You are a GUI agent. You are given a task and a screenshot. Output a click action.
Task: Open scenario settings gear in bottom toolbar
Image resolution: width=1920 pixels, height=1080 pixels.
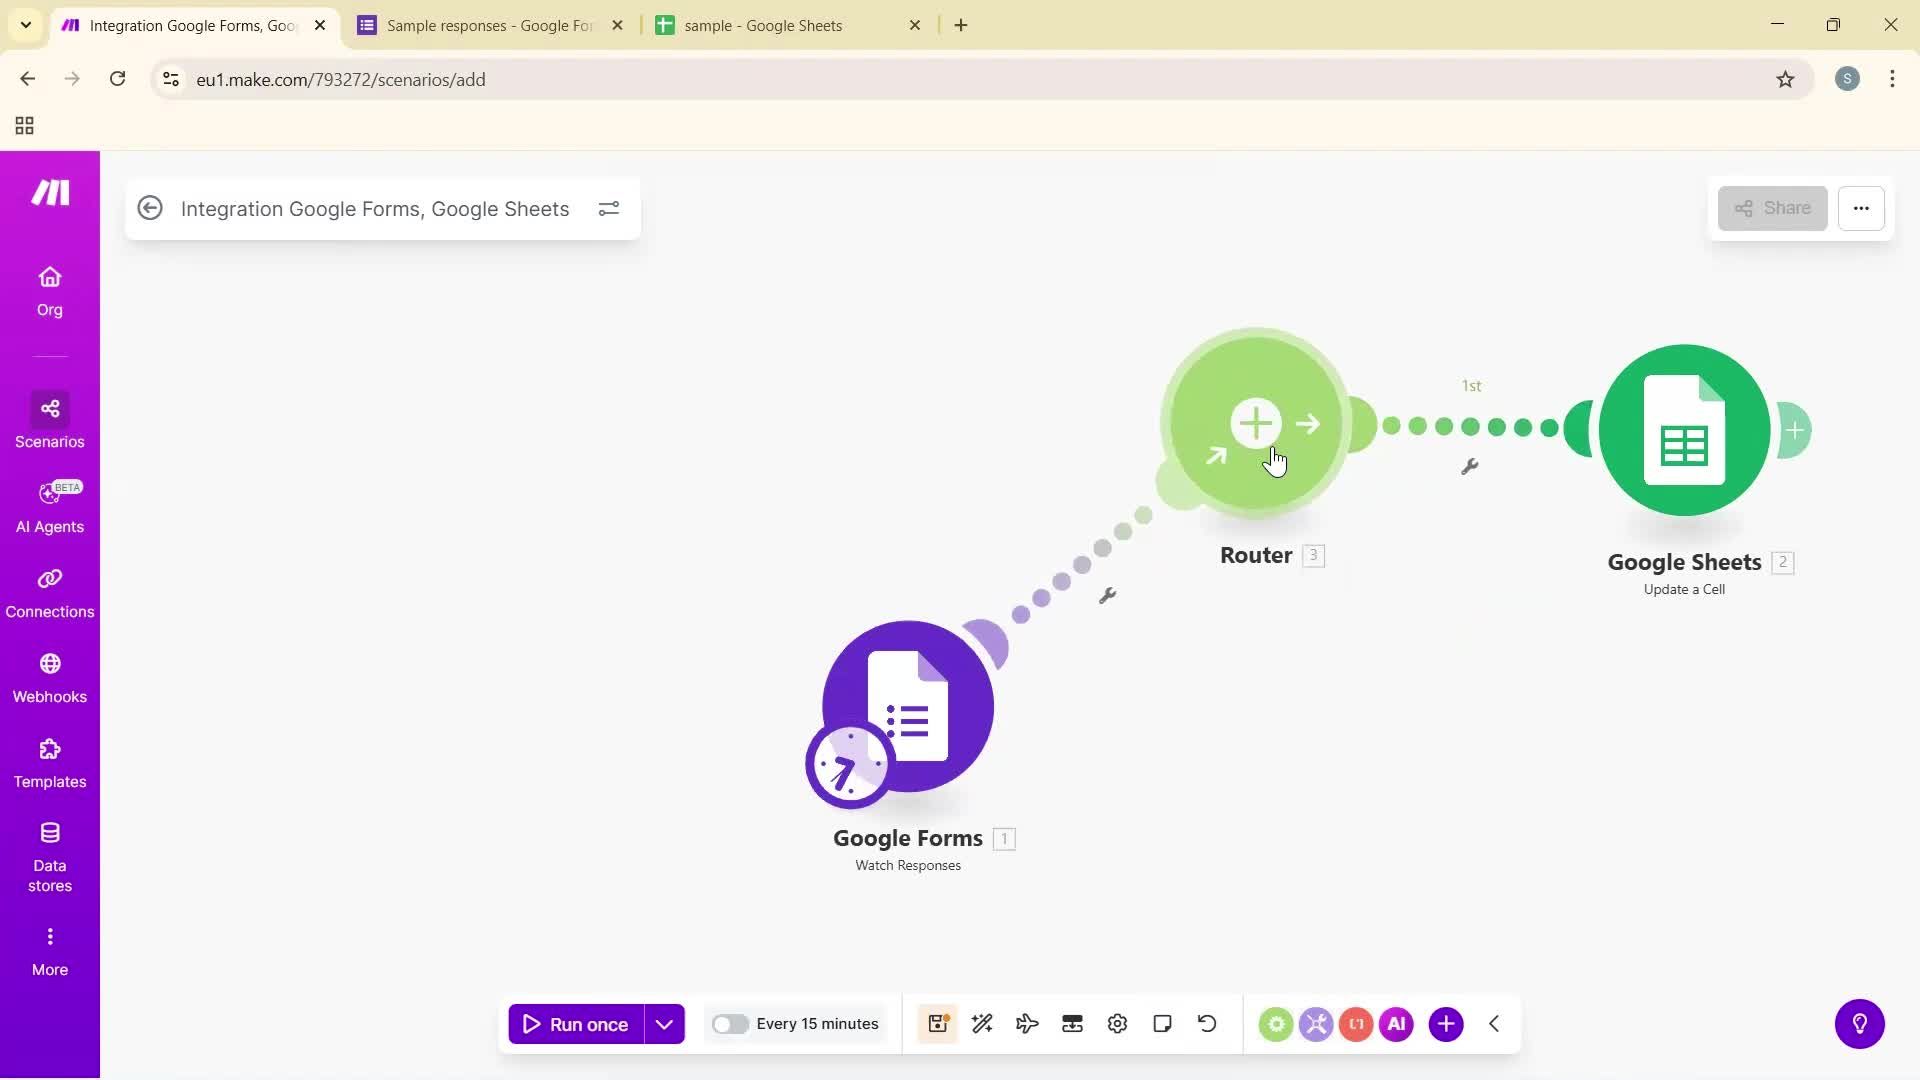(x=1117, y=1023)
